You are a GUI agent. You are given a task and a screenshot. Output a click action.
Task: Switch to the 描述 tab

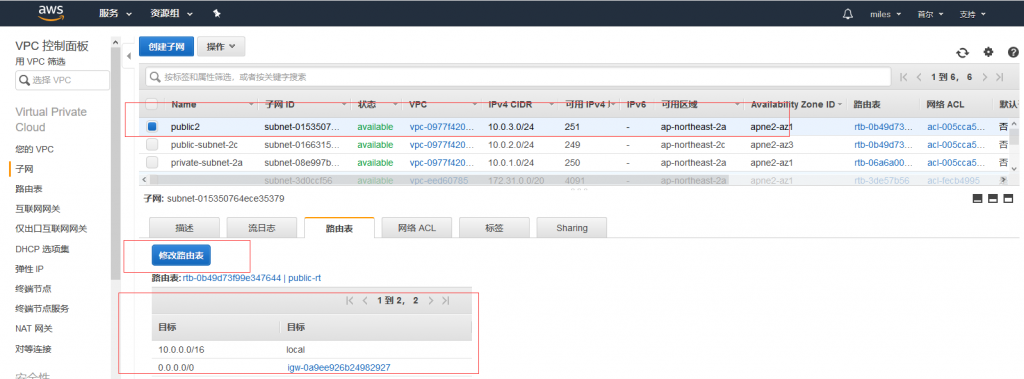coord(184,228)
